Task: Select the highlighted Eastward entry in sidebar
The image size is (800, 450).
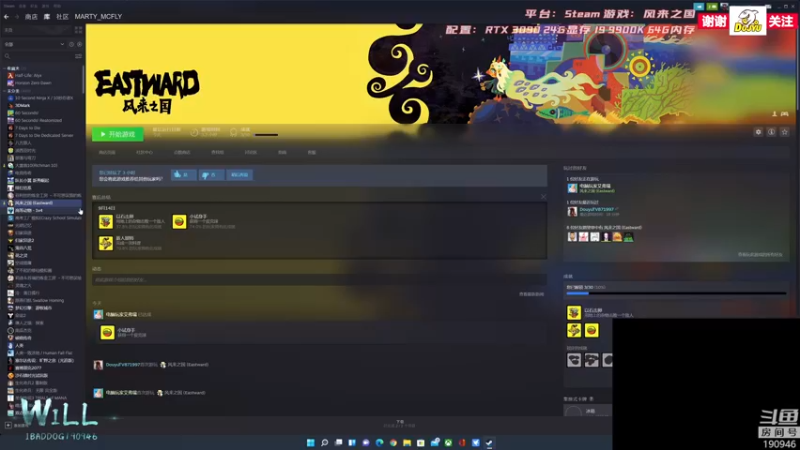Action: (x=42, y=203)
